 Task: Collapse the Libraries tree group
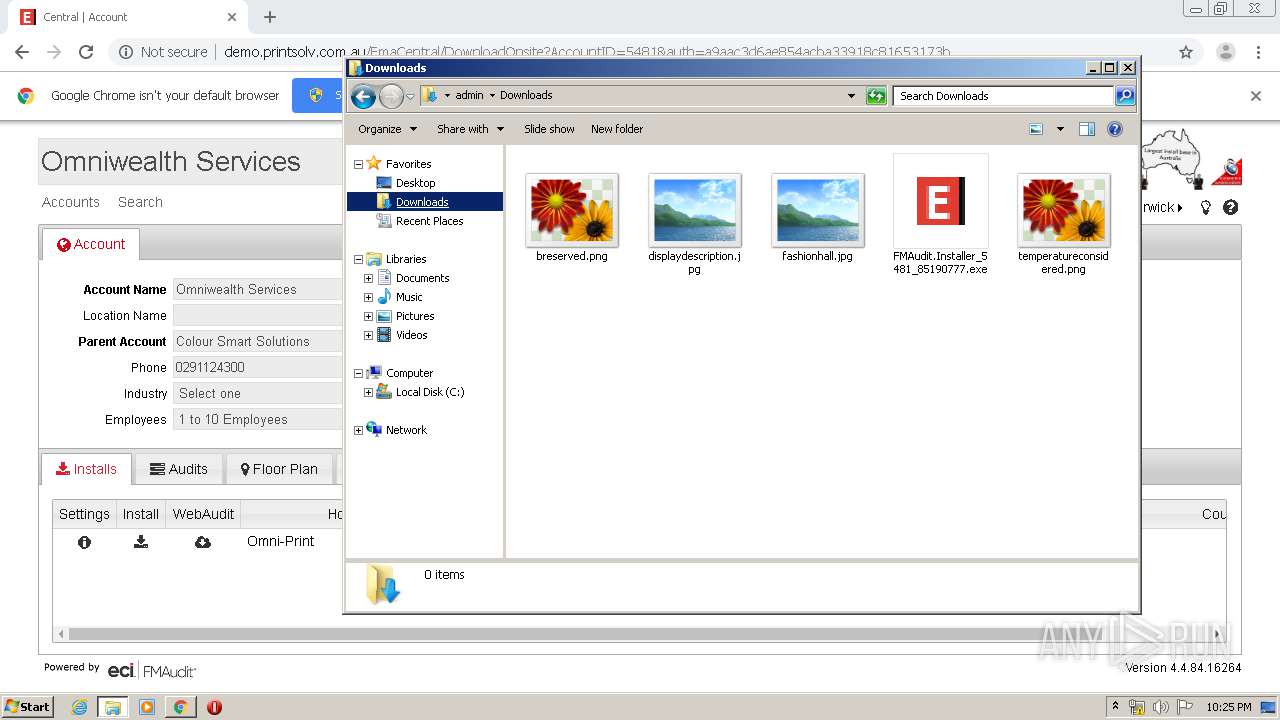[358, 259]
